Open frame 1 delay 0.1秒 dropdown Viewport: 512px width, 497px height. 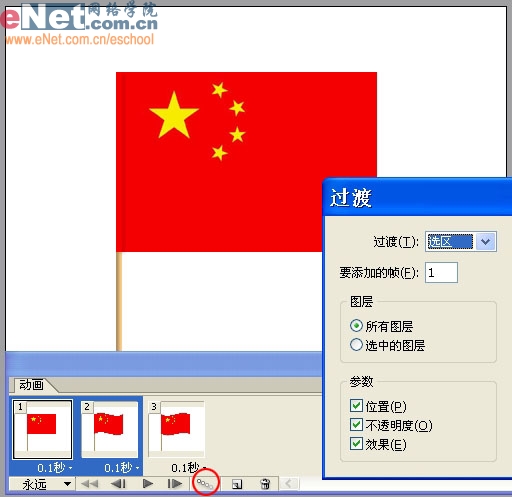(54, 468)
